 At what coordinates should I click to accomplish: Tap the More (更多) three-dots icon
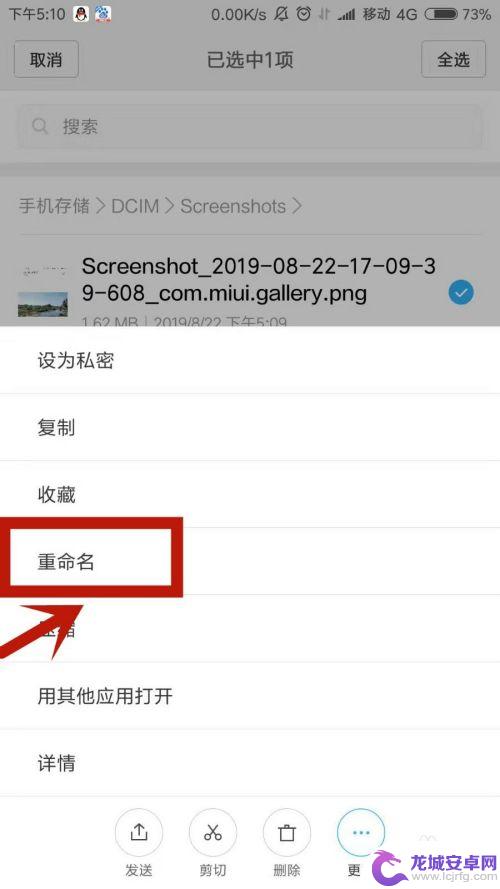pyautogui.click(x=361, y=832)
